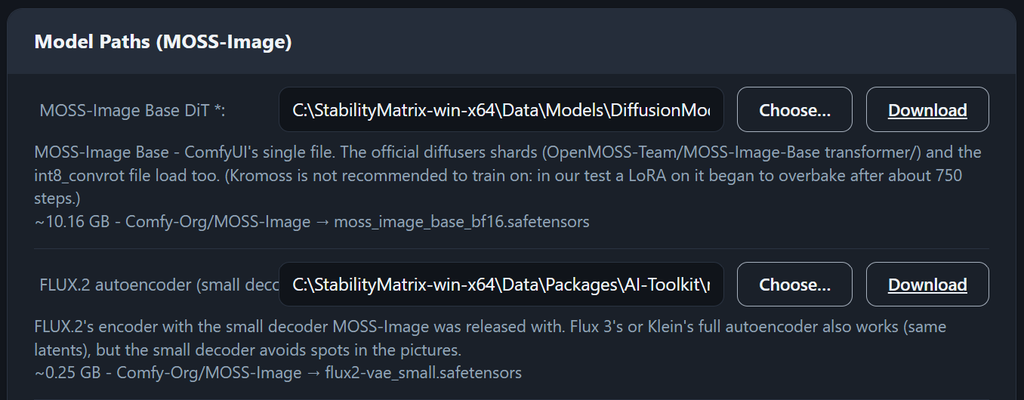This screenshot has height=400, width=1024.
Task: Click the Model Paths (MOSS-Image) section header
Action: pos(163,42)
